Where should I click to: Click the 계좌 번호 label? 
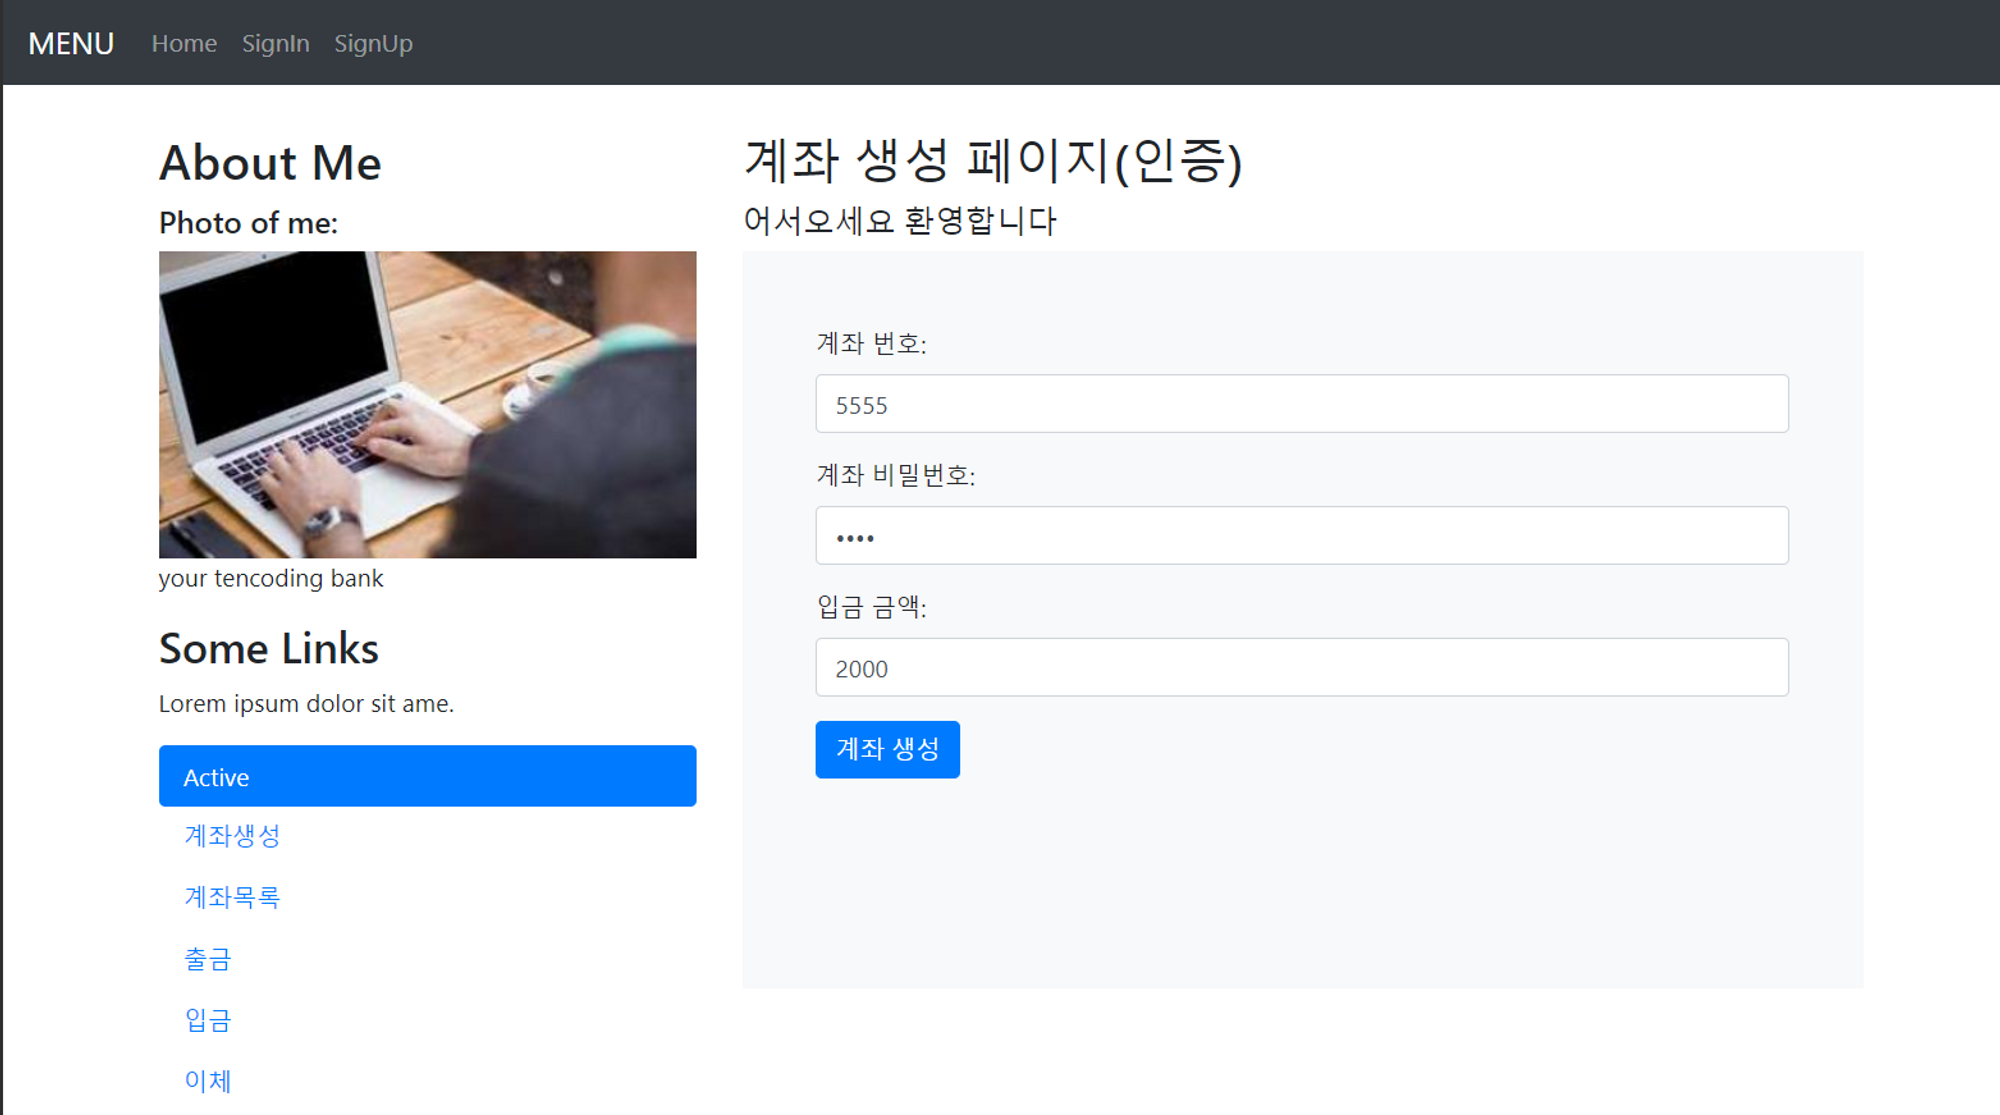click(x=872, y=343)
